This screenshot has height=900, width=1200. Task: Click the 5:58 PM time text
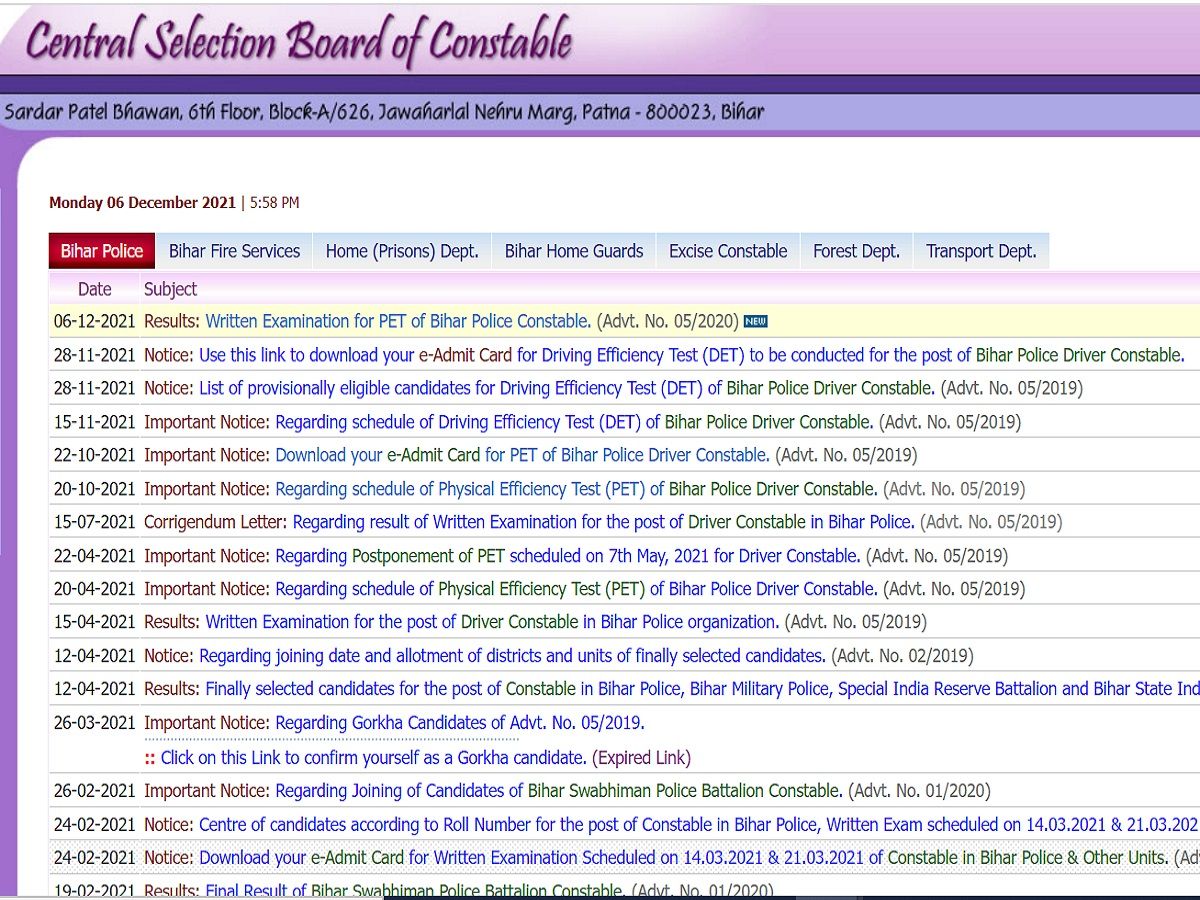click(x=274, y=203)
